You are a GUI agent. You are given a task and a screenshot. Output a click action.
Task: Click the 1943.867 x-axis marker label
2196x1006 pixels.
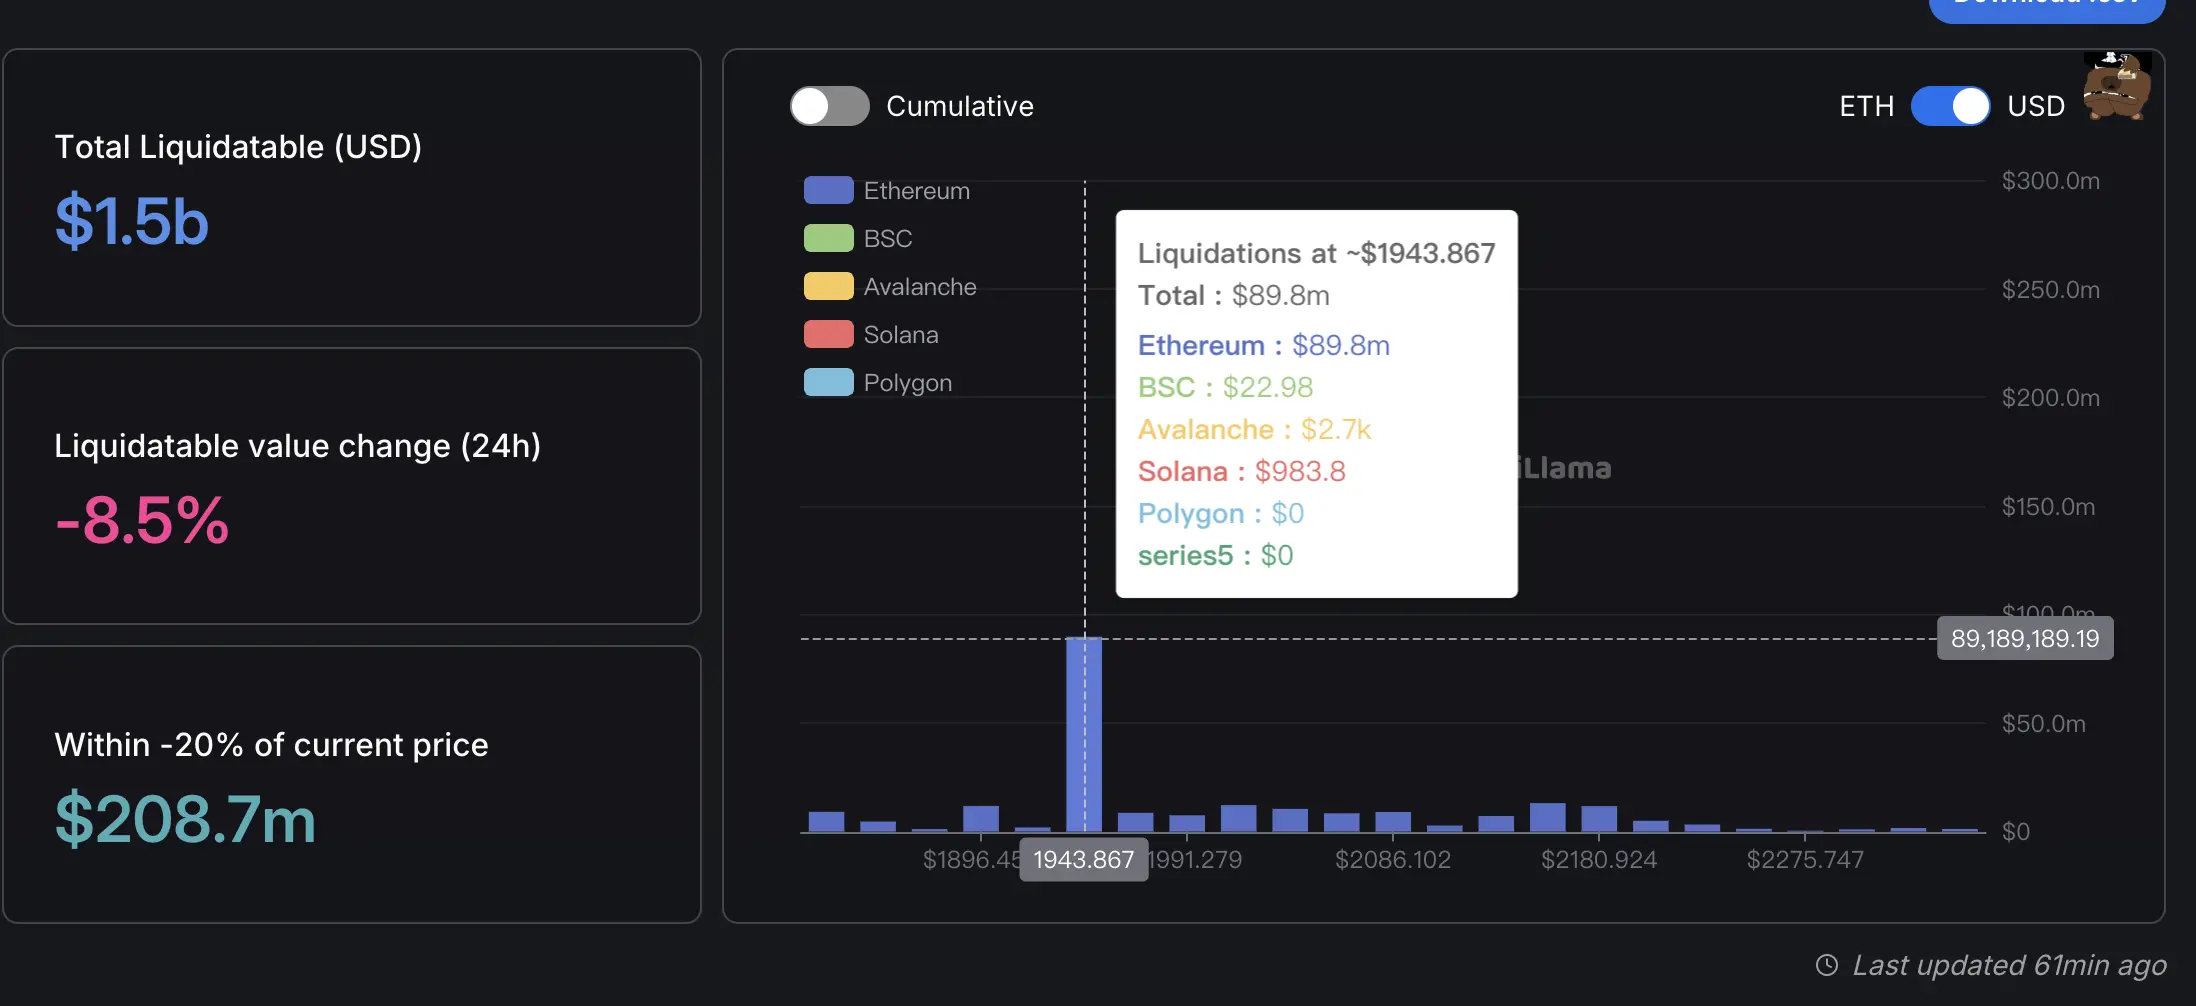pyautogui.click(x=1083, y=860)
